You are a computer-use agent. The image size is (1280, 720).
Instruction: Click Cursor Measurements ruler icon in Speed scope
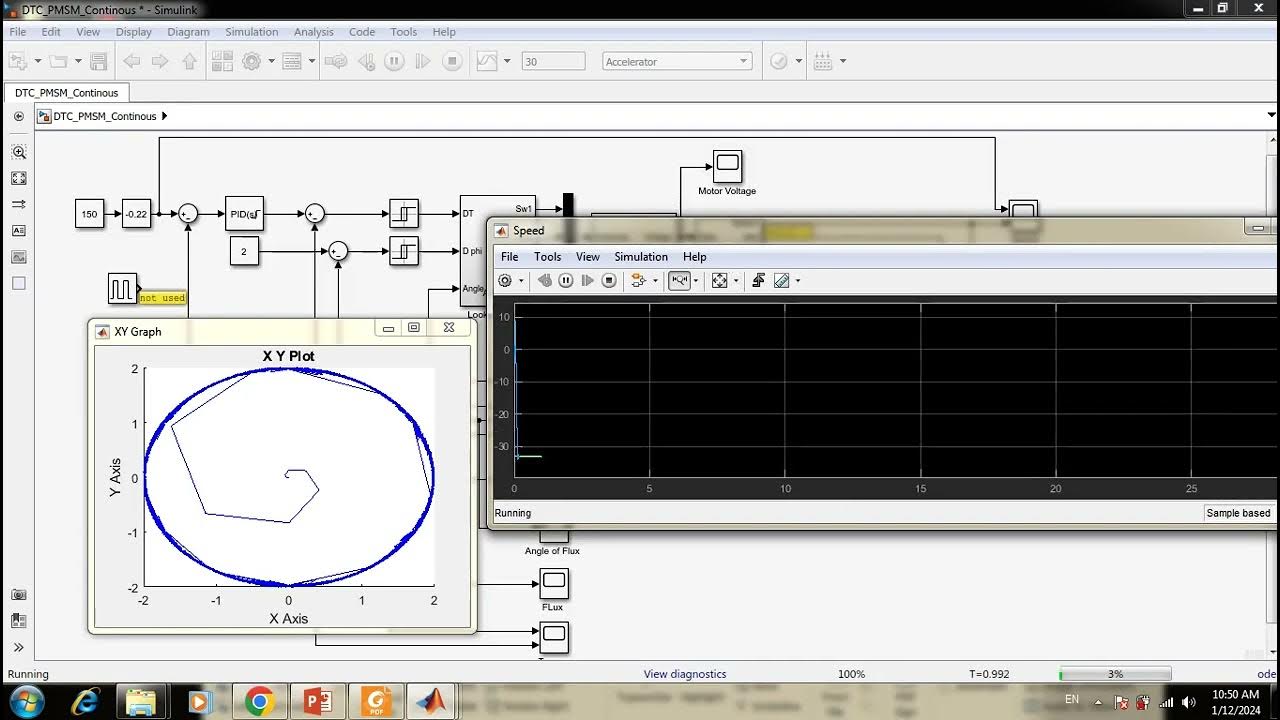click(x=782, y=281)
